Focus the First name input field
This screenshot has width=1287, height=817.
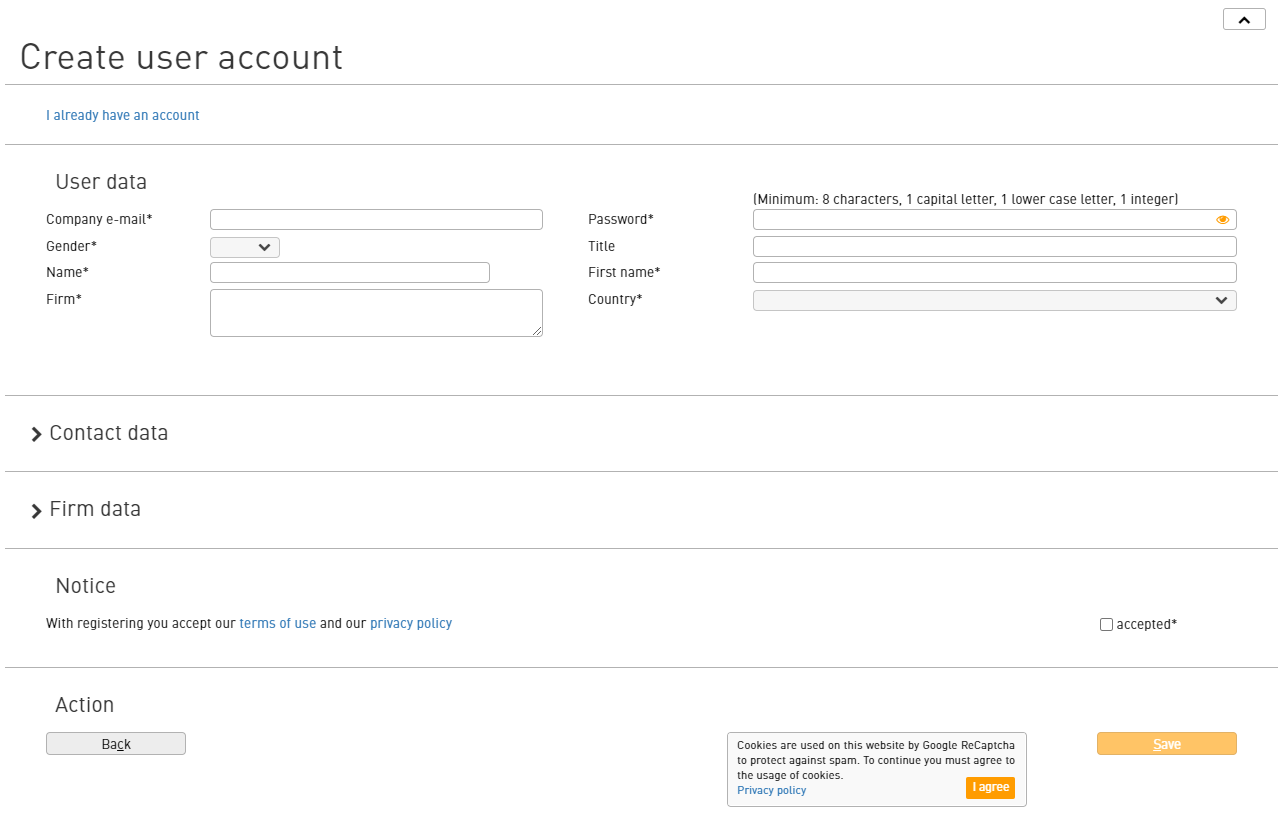coord(994,273)
